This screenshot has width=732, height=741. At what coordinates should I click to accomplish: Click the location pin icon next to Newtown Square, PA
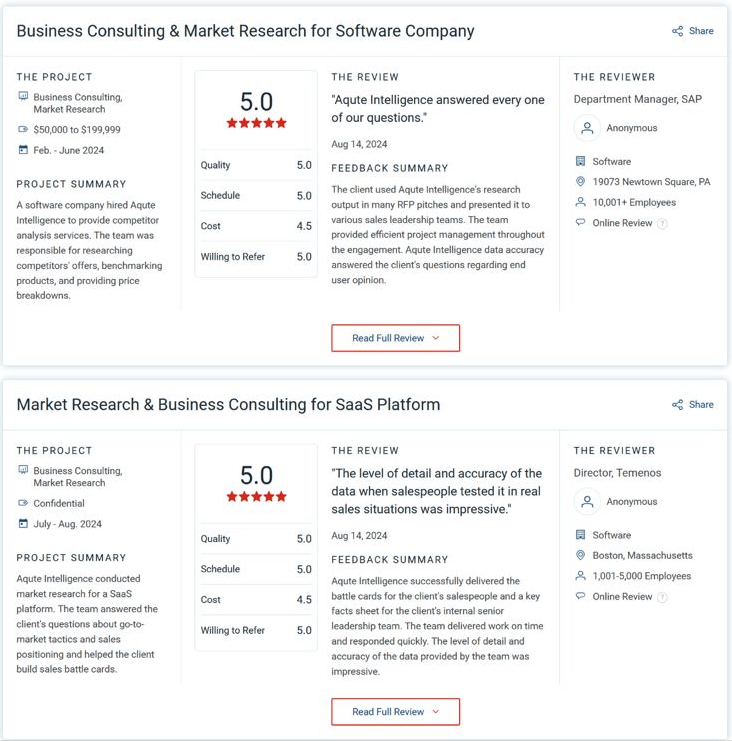580,182
